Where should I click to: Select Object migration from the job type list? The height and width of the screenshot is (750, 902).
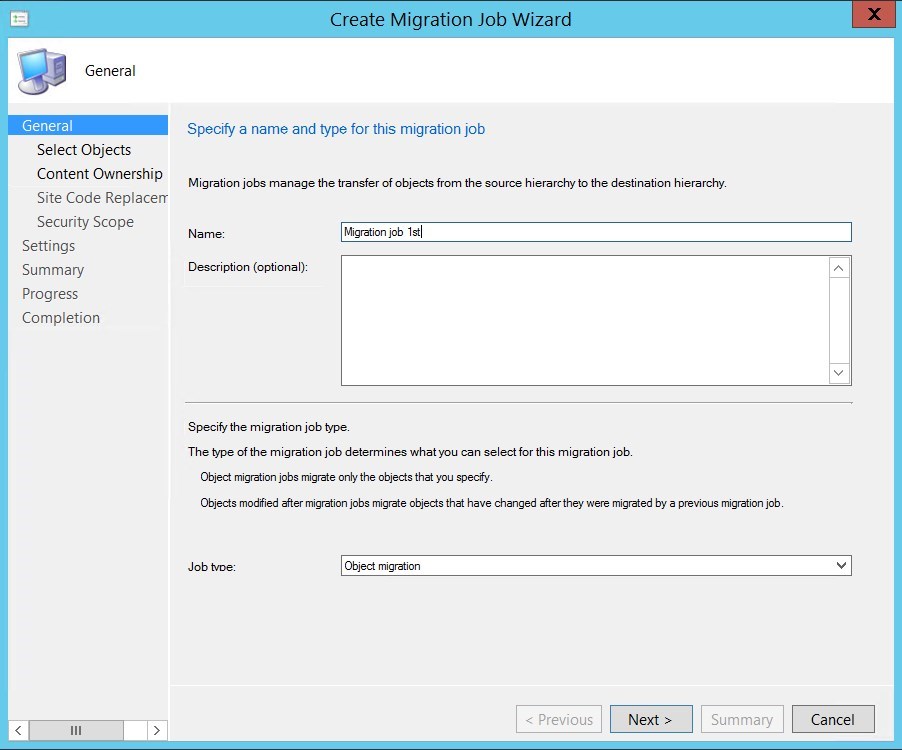click(x=595, y=565)
